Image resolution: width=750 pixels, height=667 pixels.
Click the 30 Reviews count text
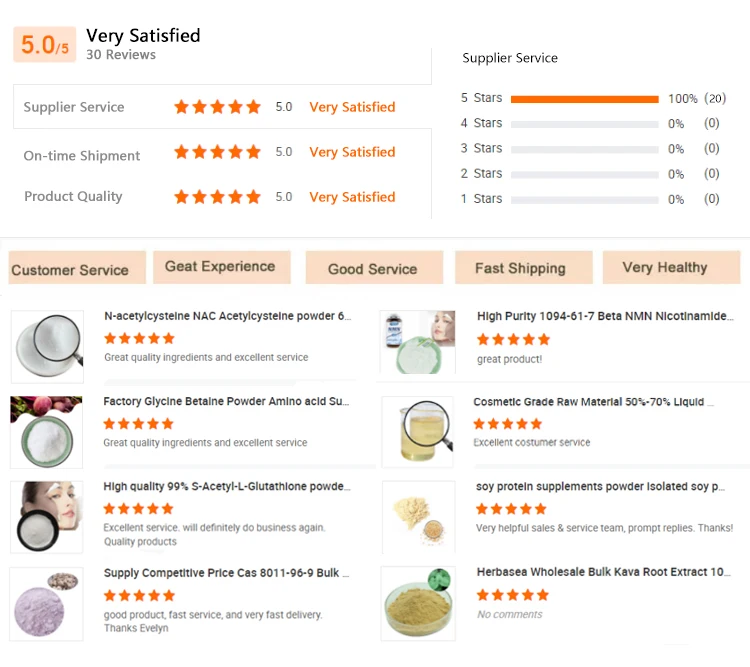point(121,55)
